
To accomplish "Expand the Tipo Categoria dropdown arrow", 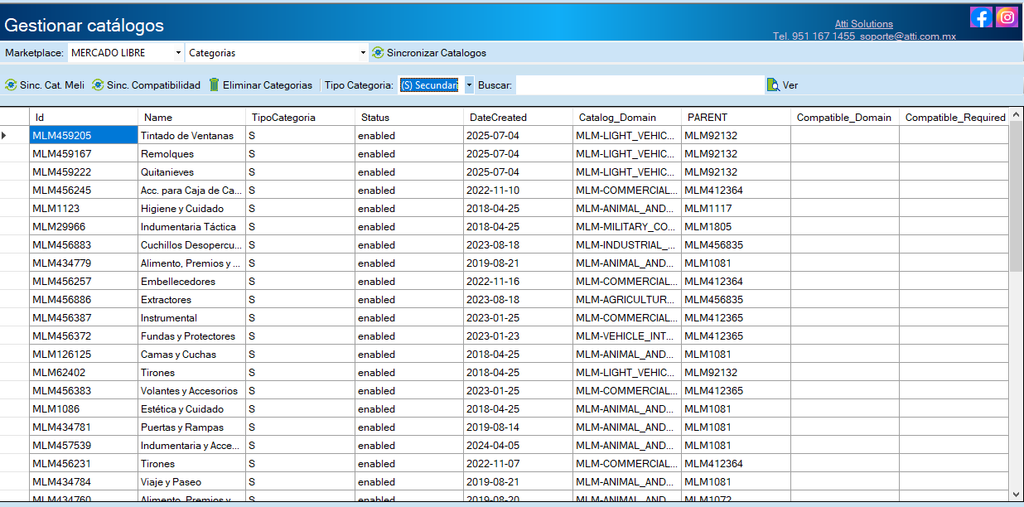I will point(469,85).
